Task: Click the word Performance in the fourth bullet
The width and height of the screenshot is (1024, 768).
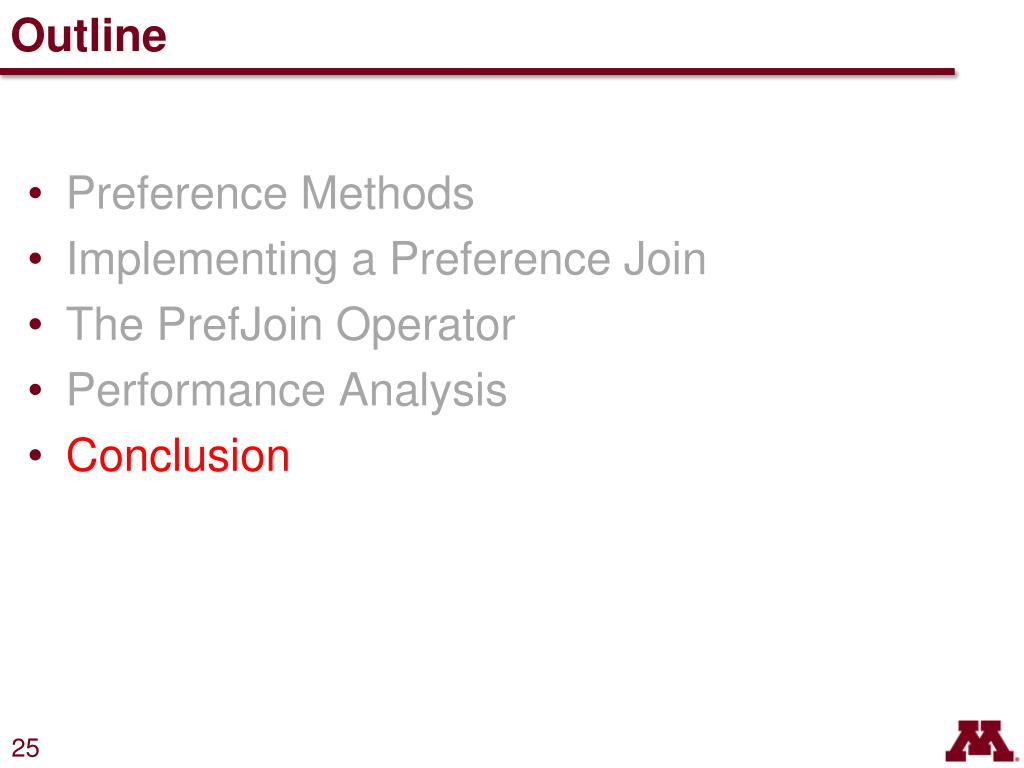Action: pos(197,390)
